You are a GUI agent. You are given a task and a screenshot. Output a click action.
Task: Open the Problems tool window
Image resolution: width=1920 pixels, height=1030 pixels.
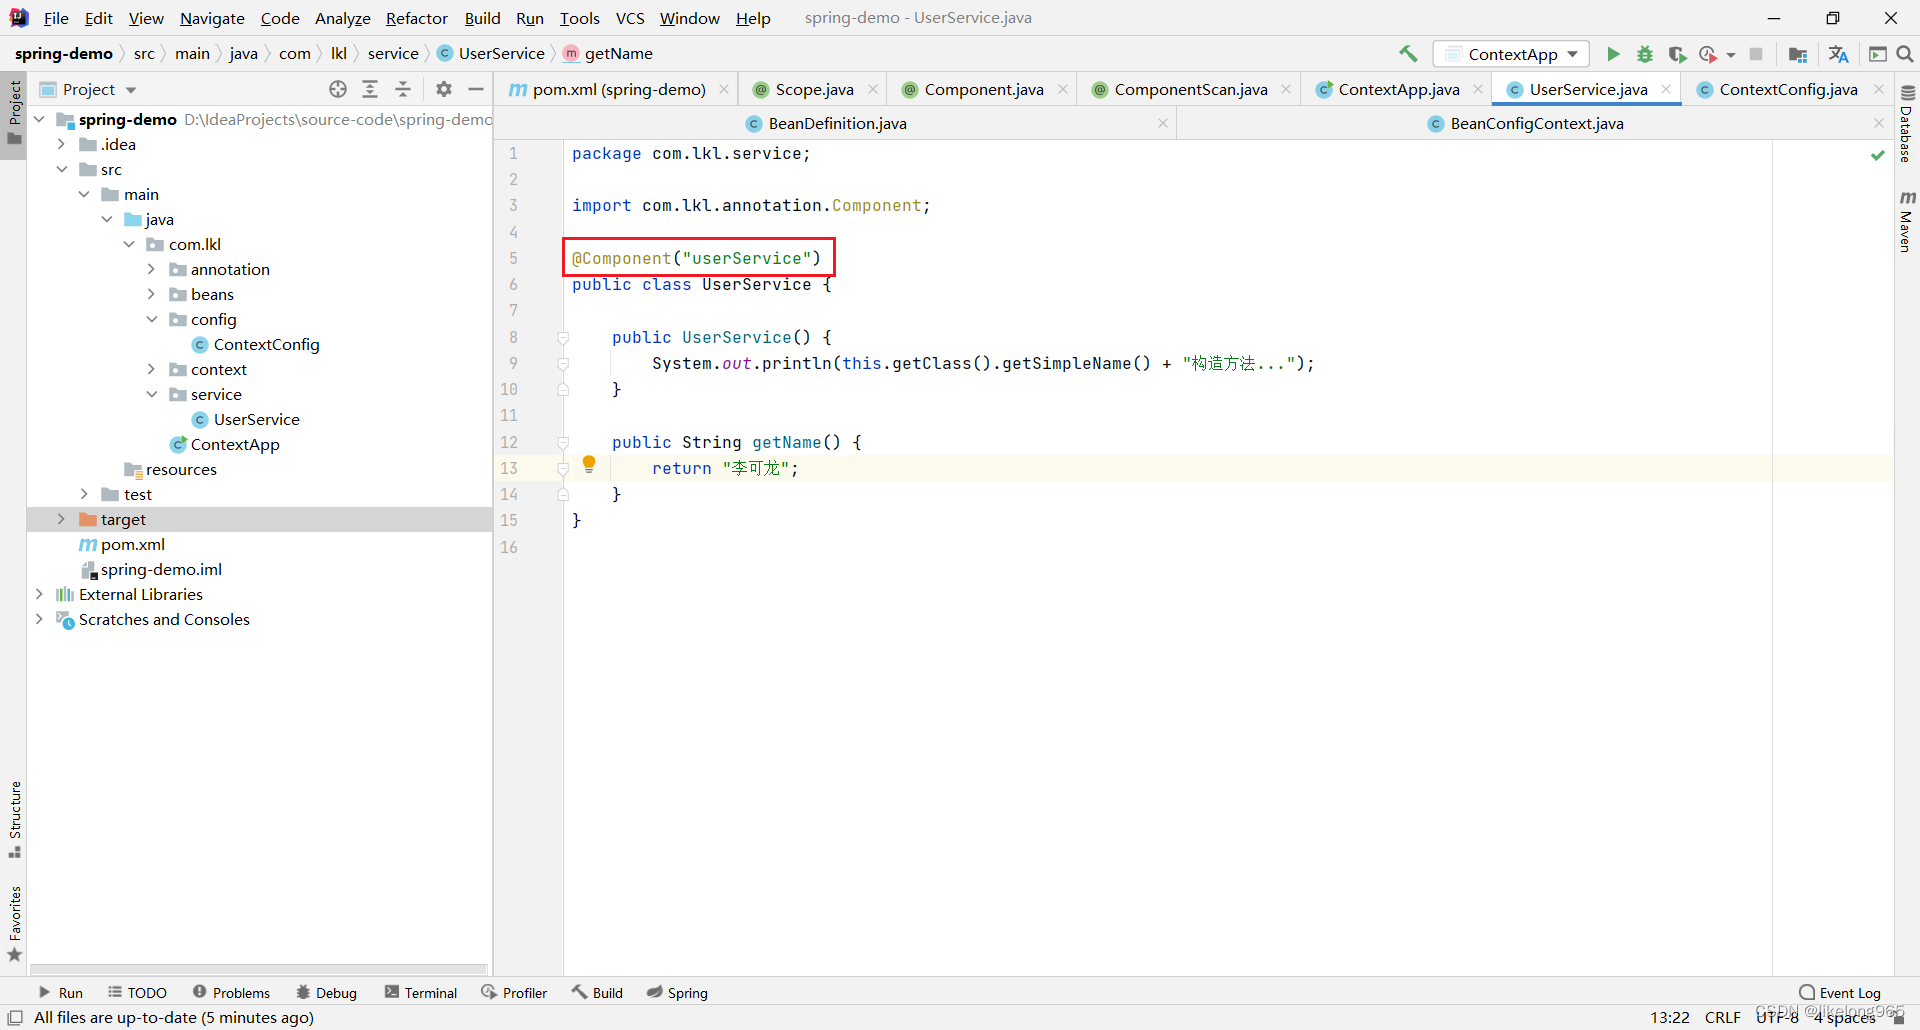click(231, 993)
